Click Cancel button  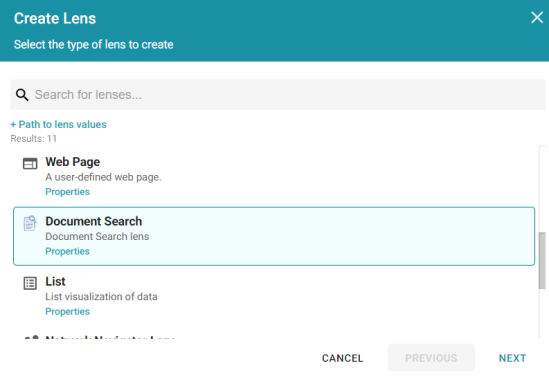point(342,358)
